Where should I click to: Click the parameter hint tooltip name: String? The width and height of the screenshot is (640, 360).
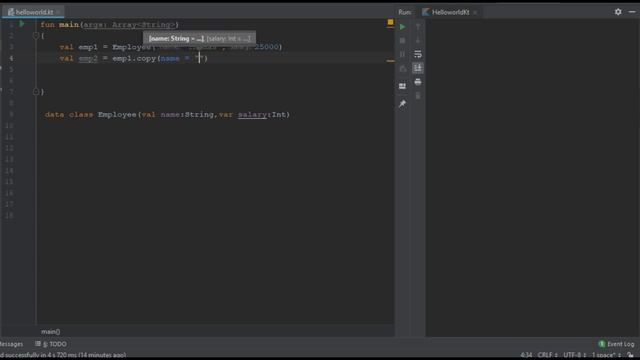pyautogui.click(x=176, y=38)
